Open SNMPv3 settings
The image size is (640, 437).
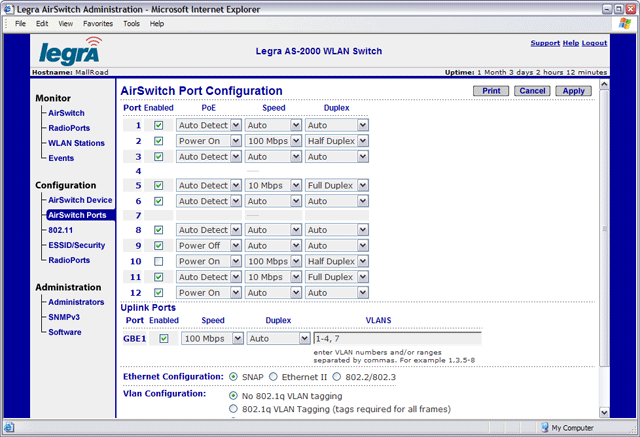click(64, 317)
